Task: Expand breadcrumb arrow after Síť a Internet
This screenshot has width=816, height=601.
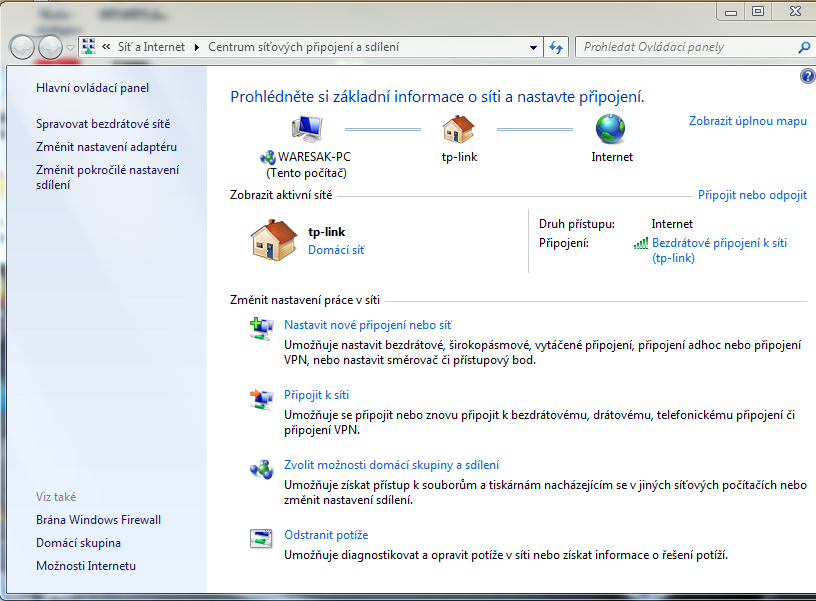Action: pyautogui.click(x=197, y=47)
